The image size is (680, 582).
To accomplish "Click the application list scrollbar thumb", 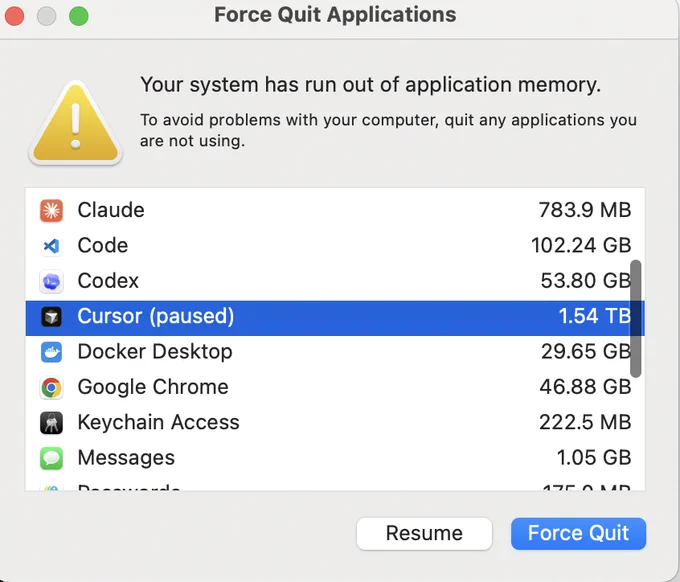I will (x=636, y=319).
